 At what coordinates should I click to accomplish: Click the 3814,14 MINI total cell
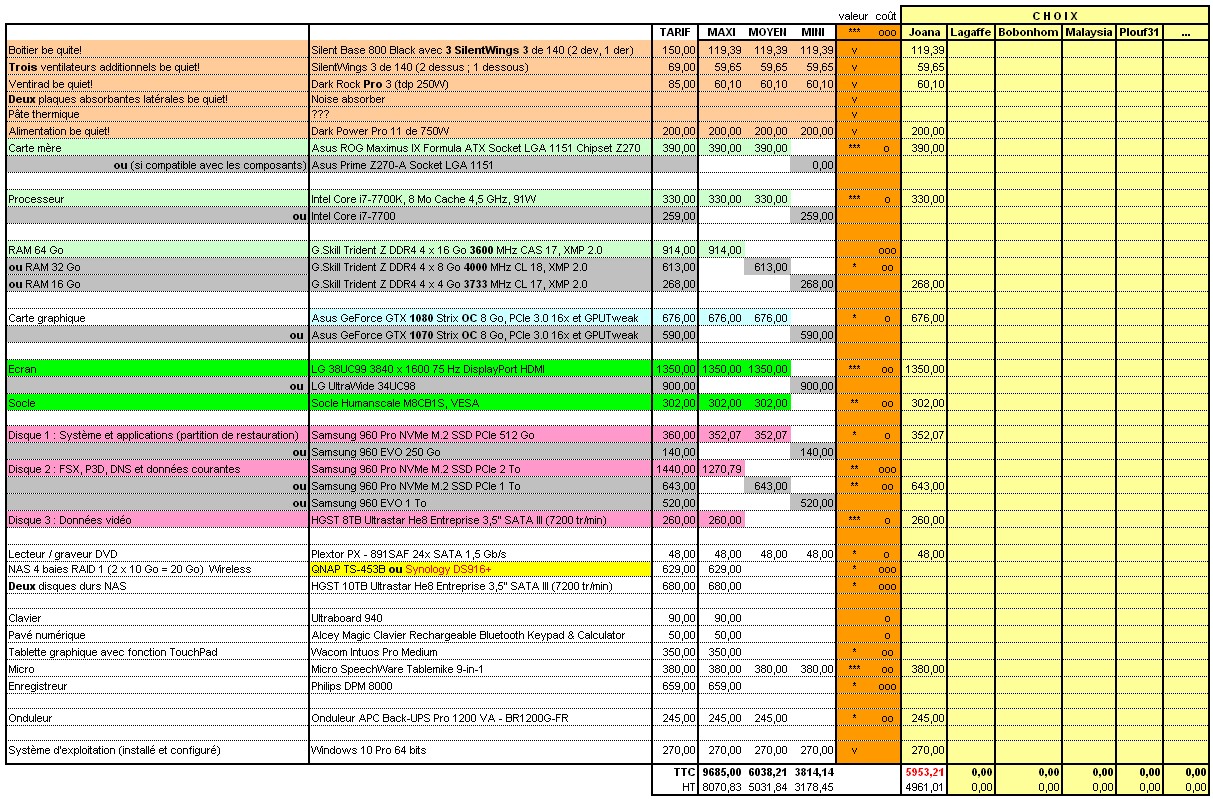tap(813, 772)
